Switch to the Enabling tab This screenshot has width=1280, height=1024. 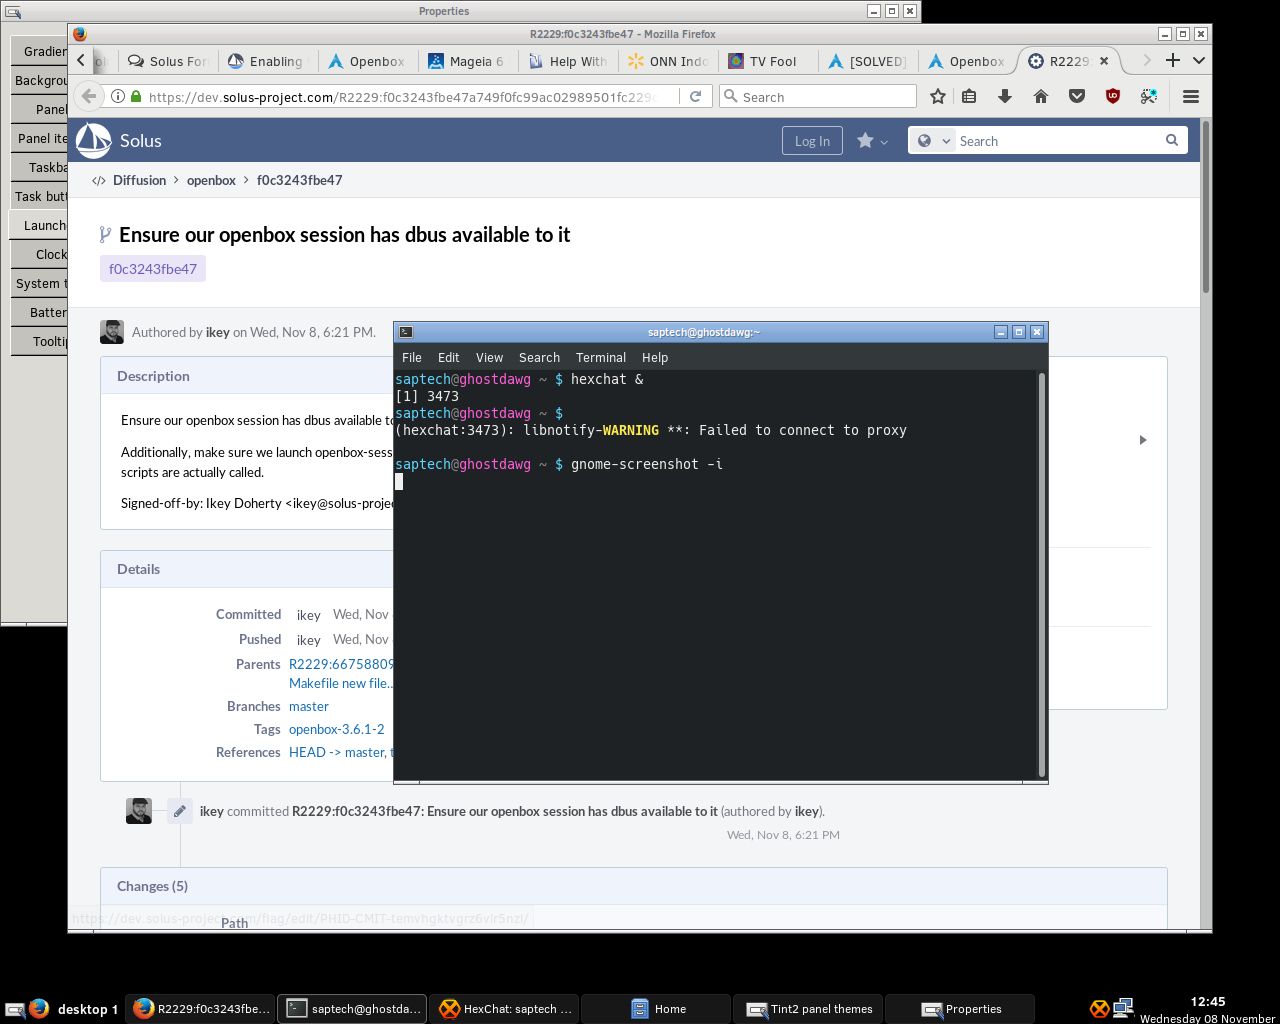(x=265, y=61)
